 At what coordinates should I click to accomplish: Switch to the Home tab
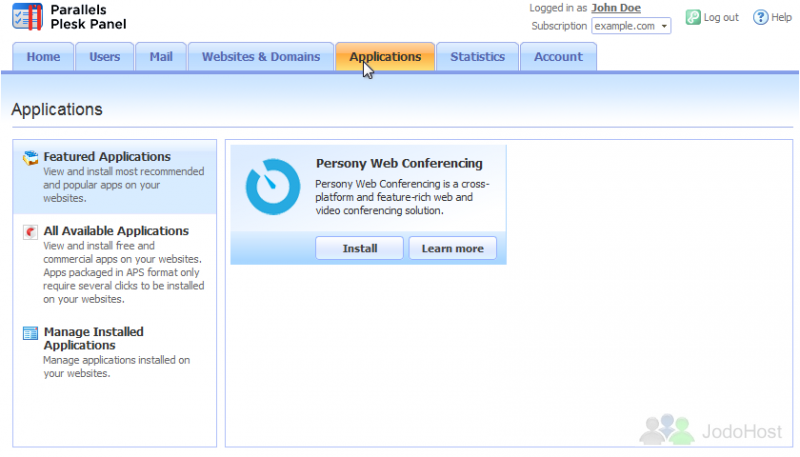(x=43, y=57)
